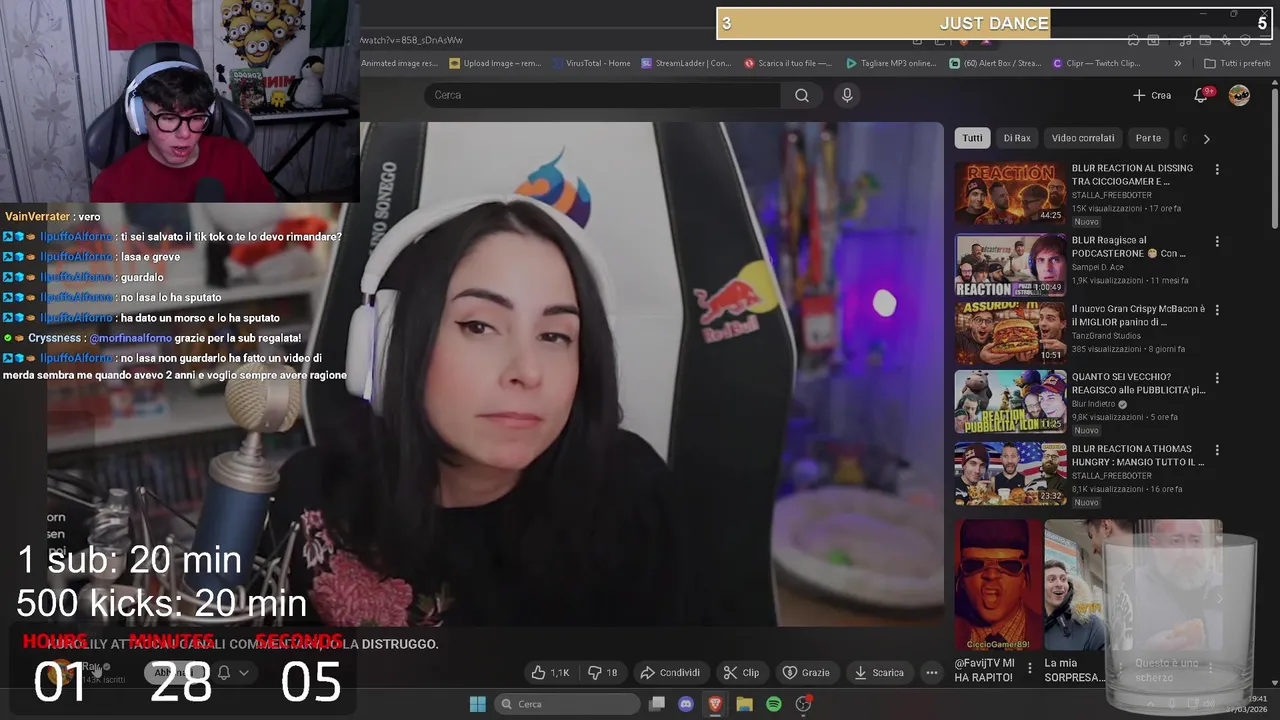Click the YouTube search magnifier icon
1280x720 pixels.
pyautogui.click(x=801, y=95)
